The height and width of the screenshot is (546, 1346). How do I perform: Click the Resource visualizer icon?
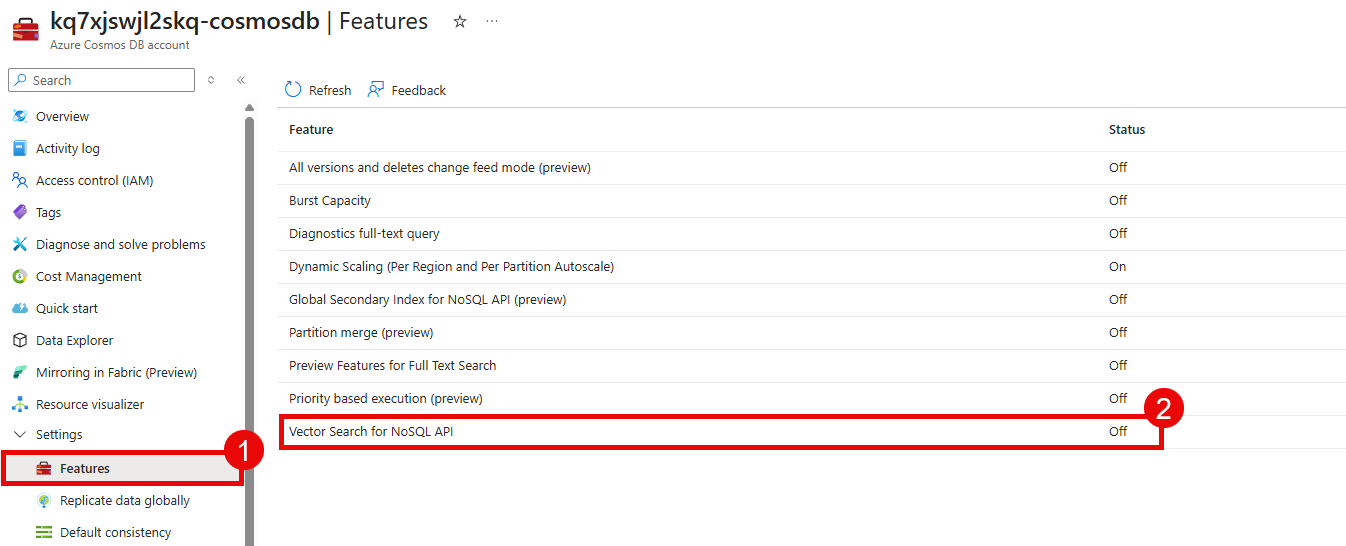19,404
